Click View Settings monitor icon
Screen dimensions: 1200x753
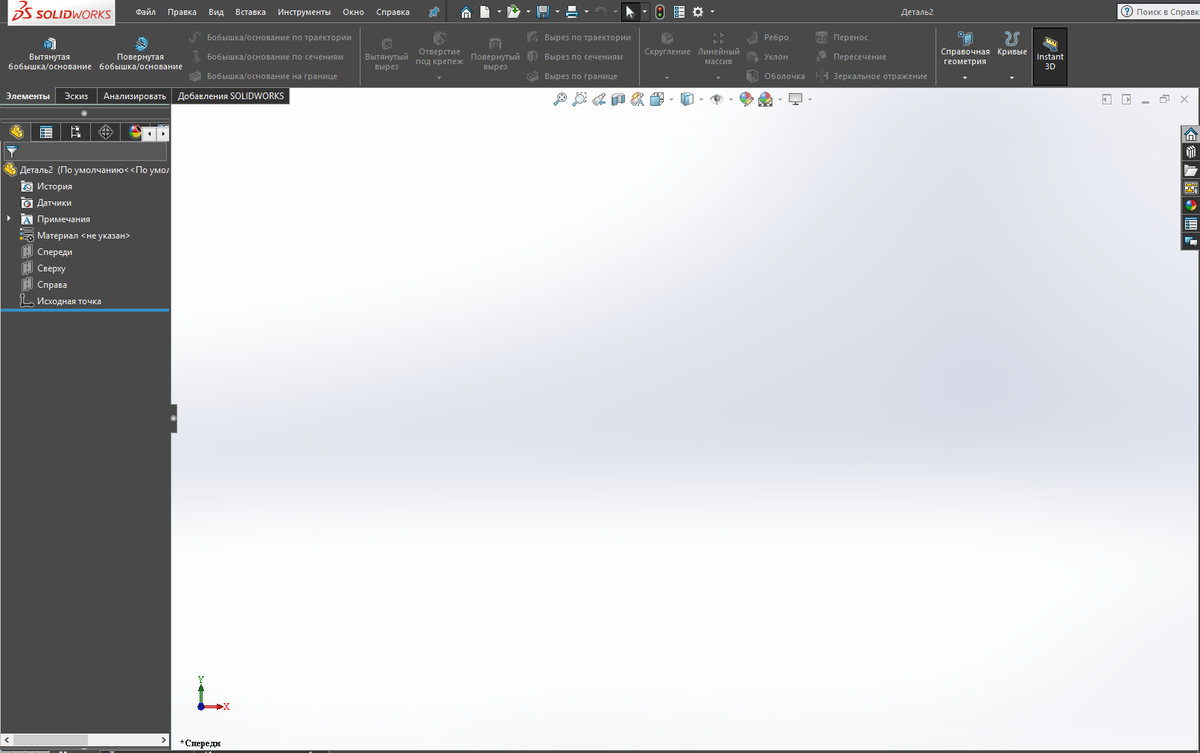pyautogui.click(x=796, y=99)
